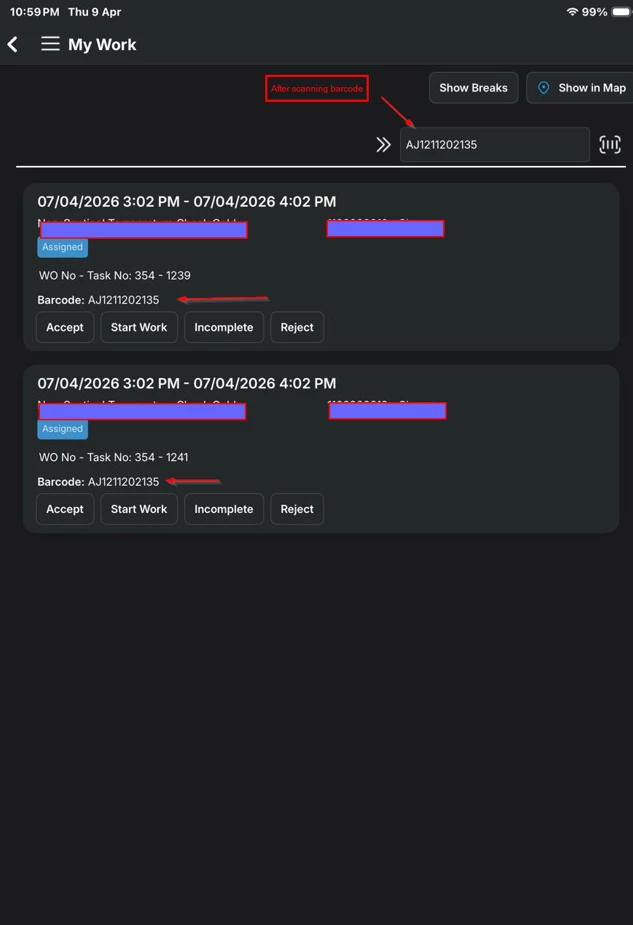
Task: Accept work order task 354 - 1239
Action: click(x=65, y=327)
